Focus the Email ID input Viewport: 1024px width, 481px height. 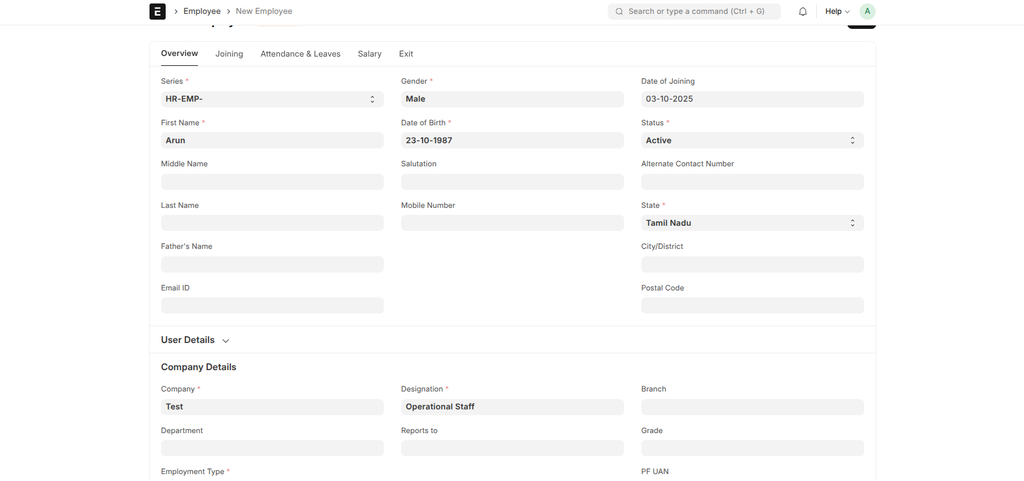pyautogui.click(x=272, y=306)
